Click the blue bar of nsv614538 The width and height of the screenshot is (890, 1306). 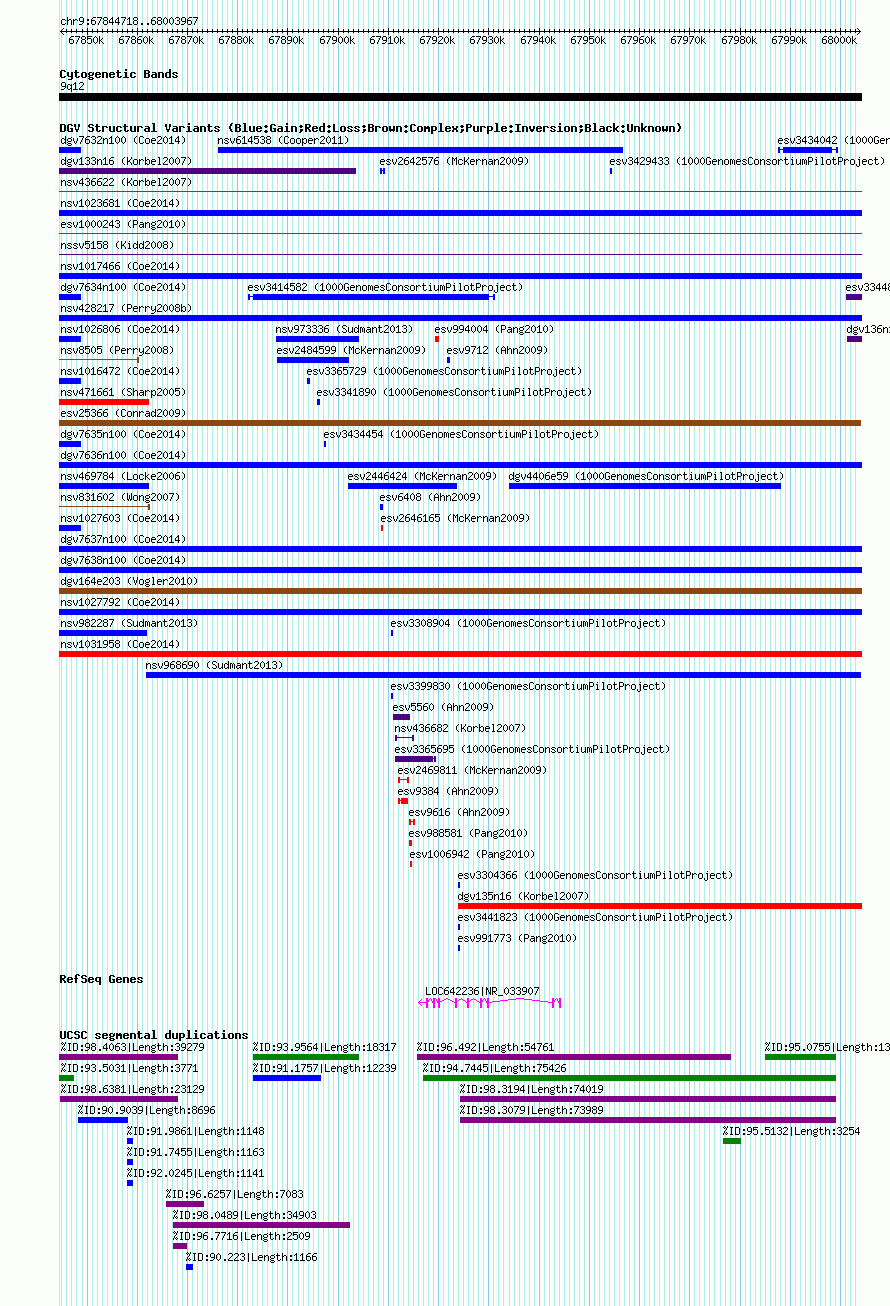coord(420,150)
